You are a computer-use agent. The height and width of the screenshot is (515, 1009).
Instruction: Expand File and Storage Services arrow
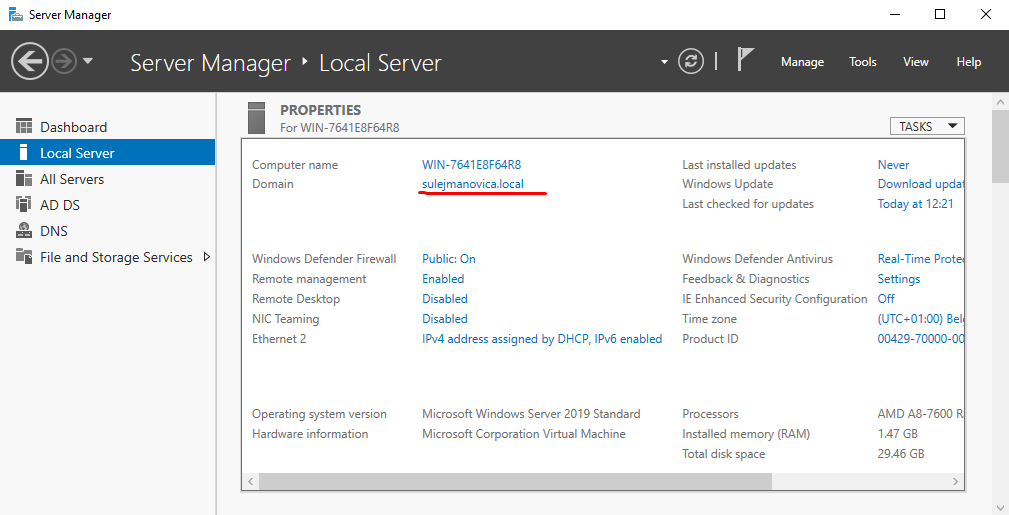(x=207, y=257)
